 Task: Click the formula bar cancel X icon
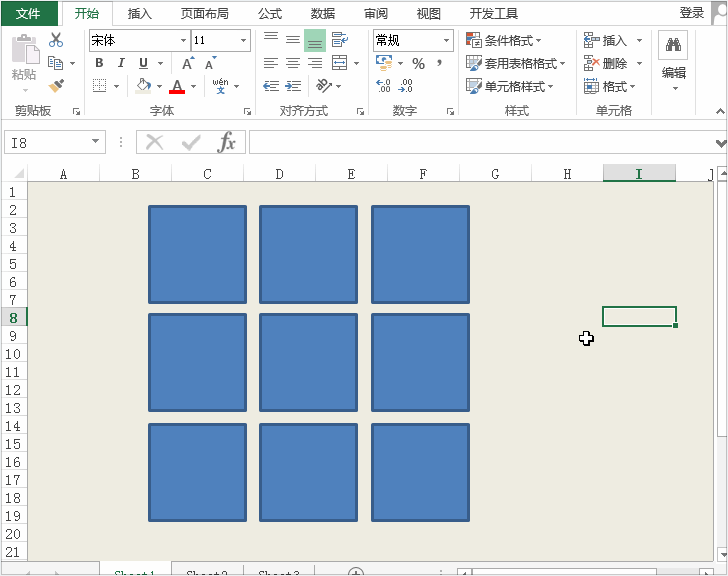(155, 142)
